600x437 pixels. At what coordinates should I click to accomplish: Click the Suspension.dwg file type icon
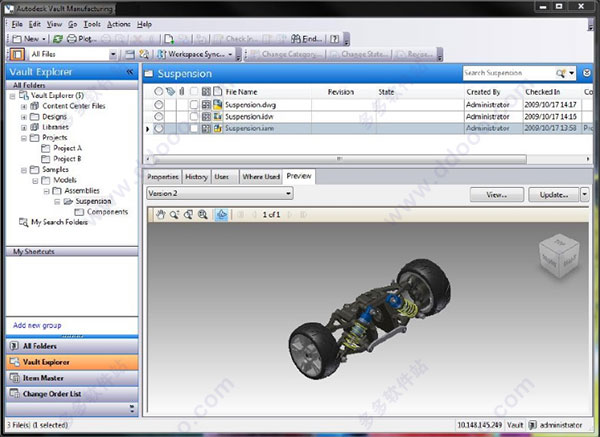click(218, 104)
